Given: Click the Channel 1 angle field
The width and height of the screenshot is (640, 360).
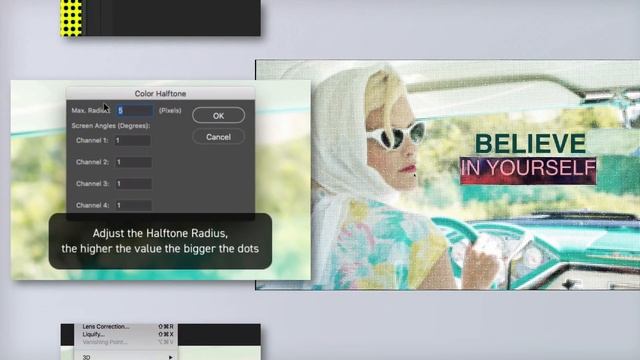Looking at the screenshot, I should click(x=133, y=140).
